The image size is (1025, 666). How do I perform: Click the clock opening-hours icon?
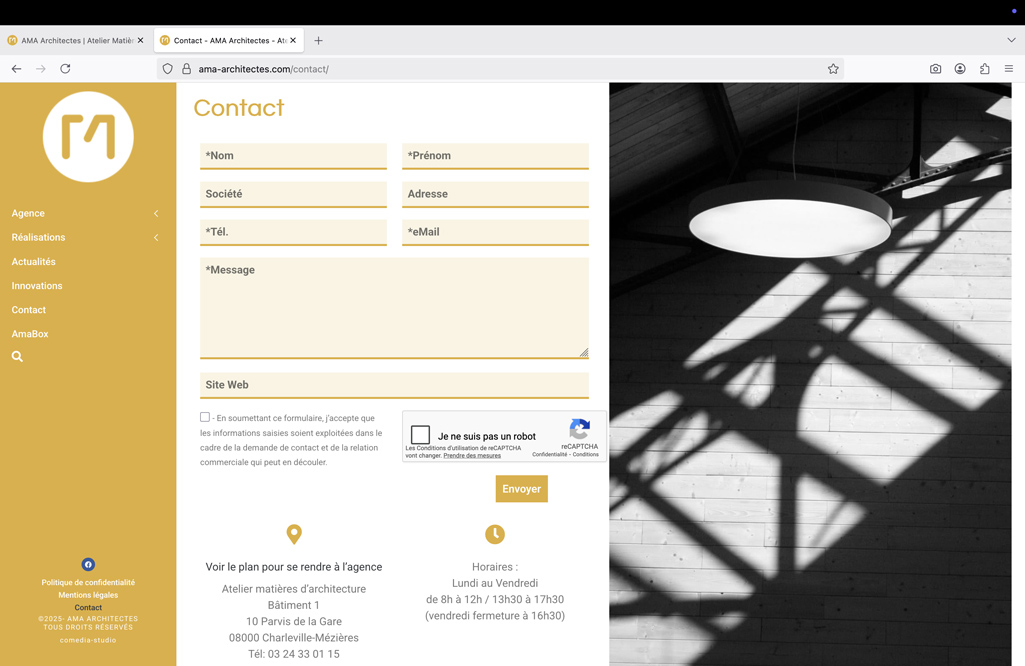tap(495, 534)
